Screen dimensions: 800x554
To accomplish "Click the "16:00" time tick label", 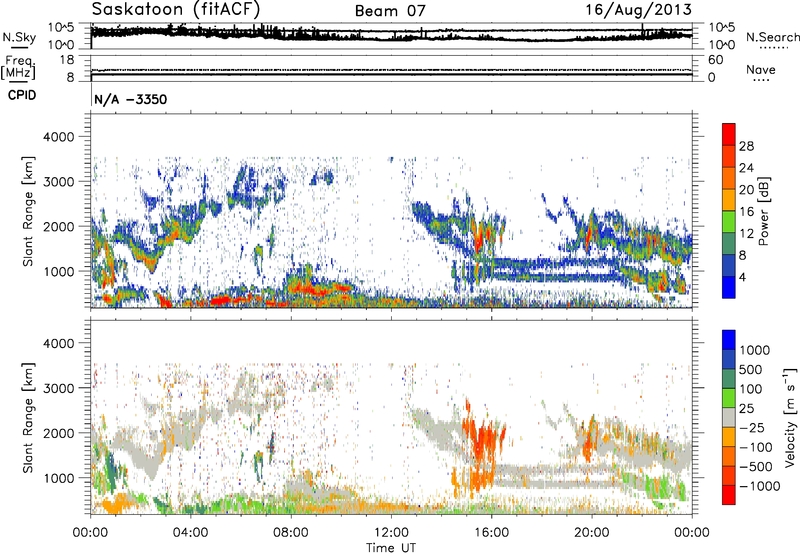I will pos(491,533).
